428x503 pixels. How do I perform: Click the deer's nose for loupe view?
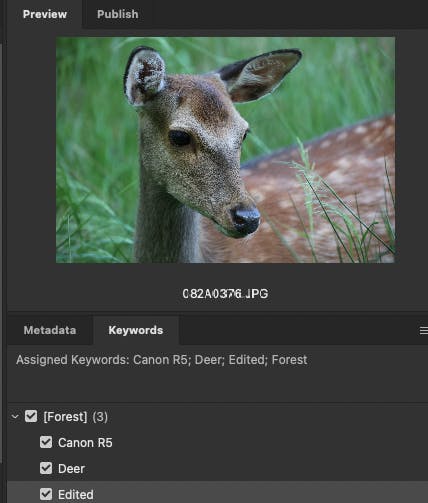pos(246,220)
